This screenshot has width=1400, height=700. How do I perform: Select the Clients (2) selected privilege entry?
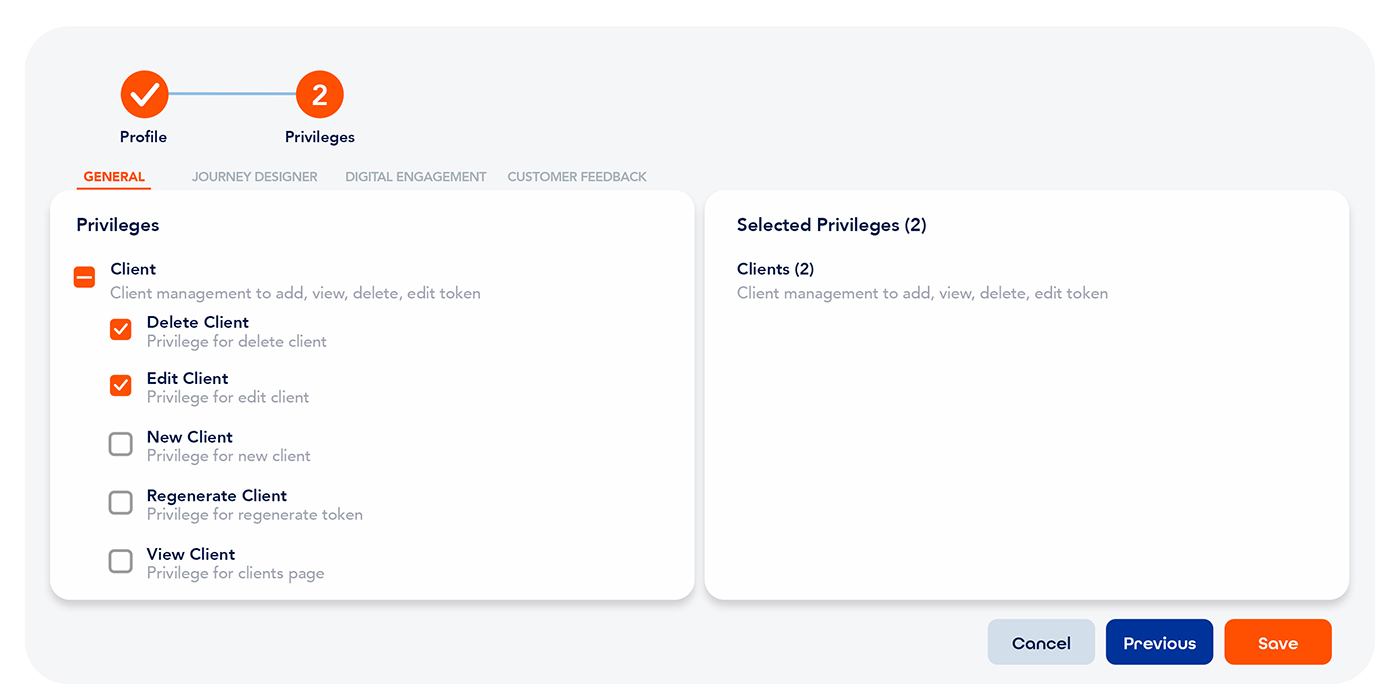pyautogui.click(x=776, y=269)
